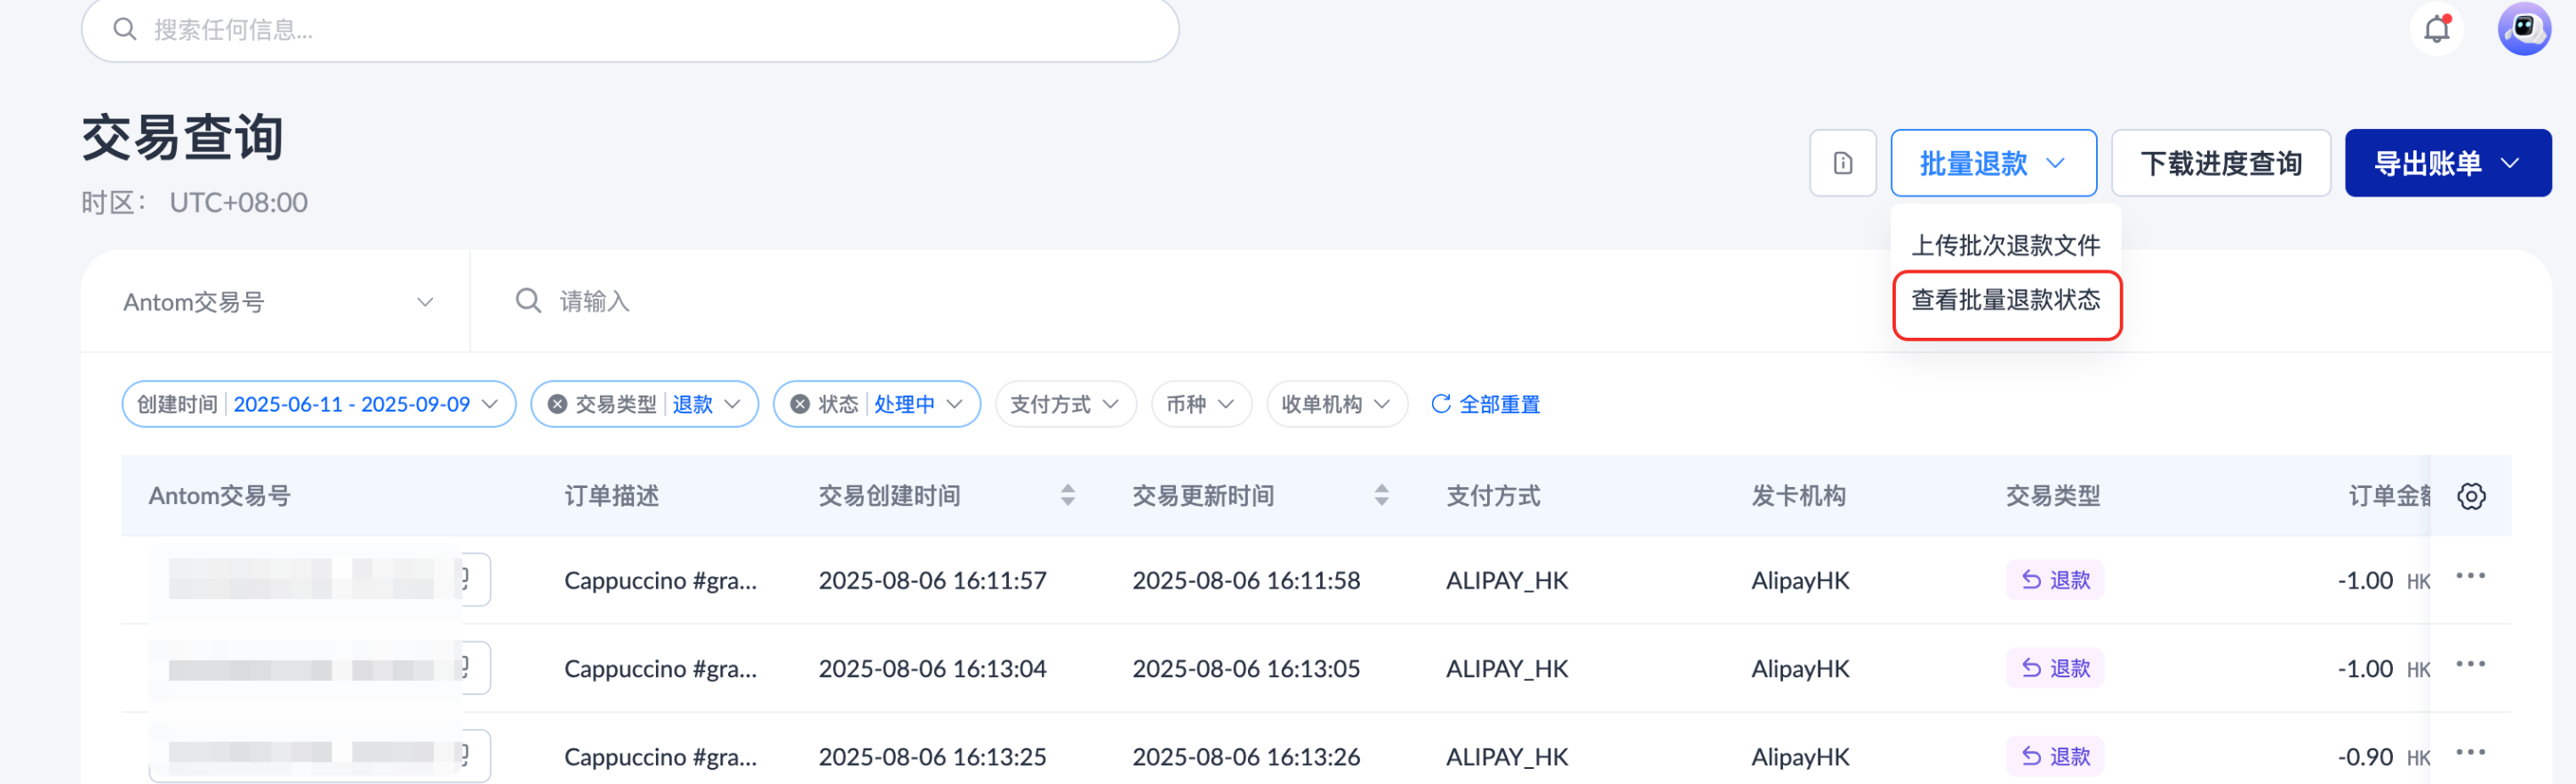Clear the 状态 filter with its X

click(x=800, y=404)
